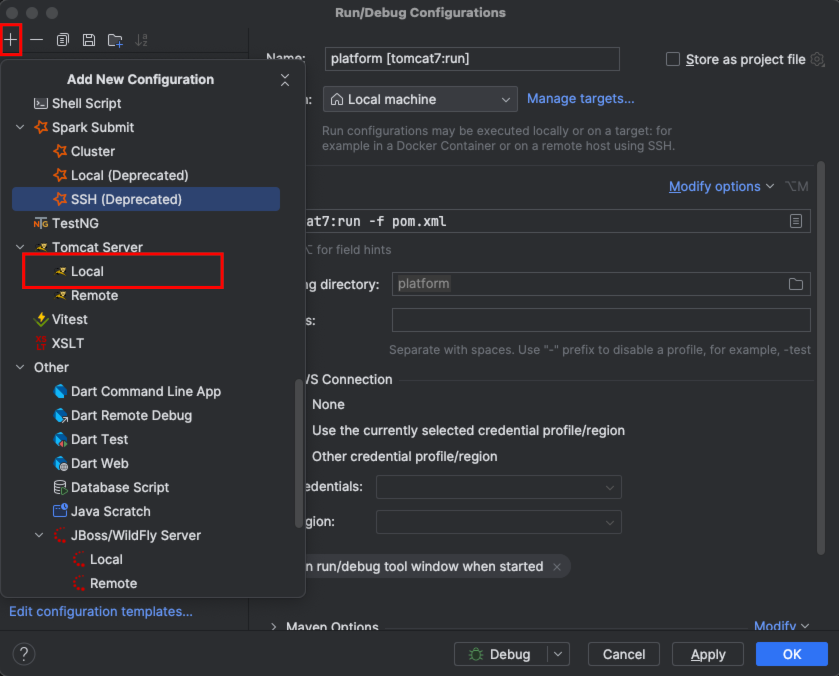Viewport: 839px width, 676px height.
Task: Collapse the JBoss/WildFly Server group
Action: click(x=39, y=535)
